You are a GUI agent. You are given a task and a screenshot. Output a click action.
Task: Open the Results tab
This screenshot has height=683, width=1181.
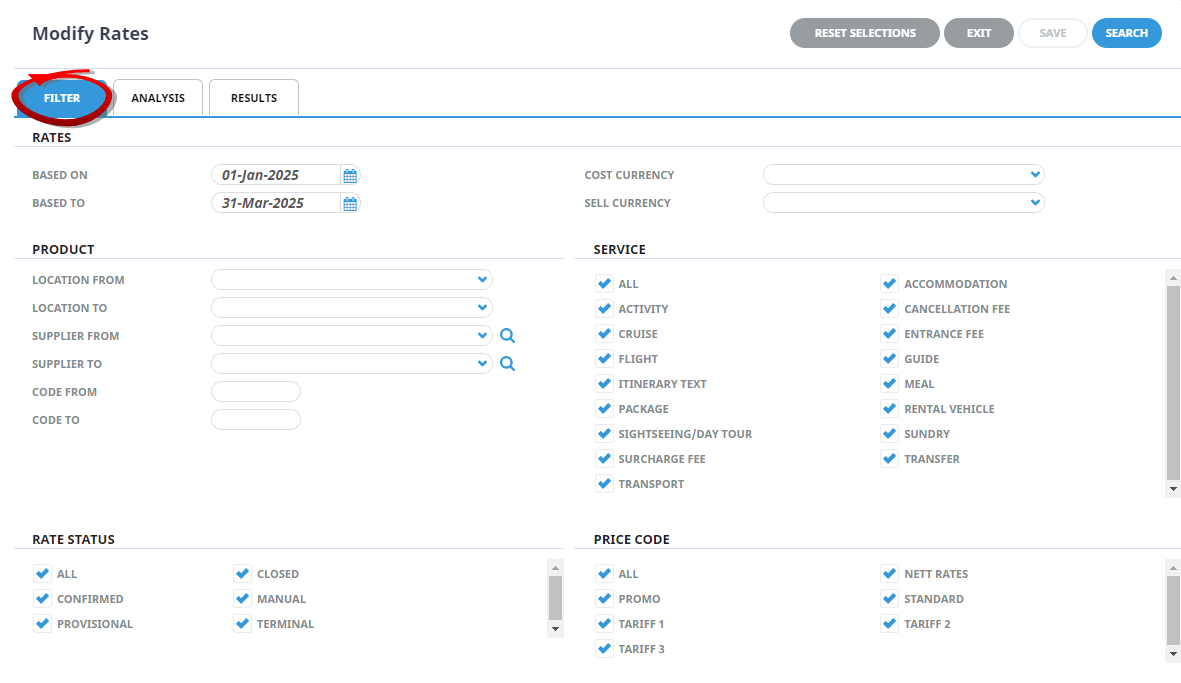tap(254, 98)
